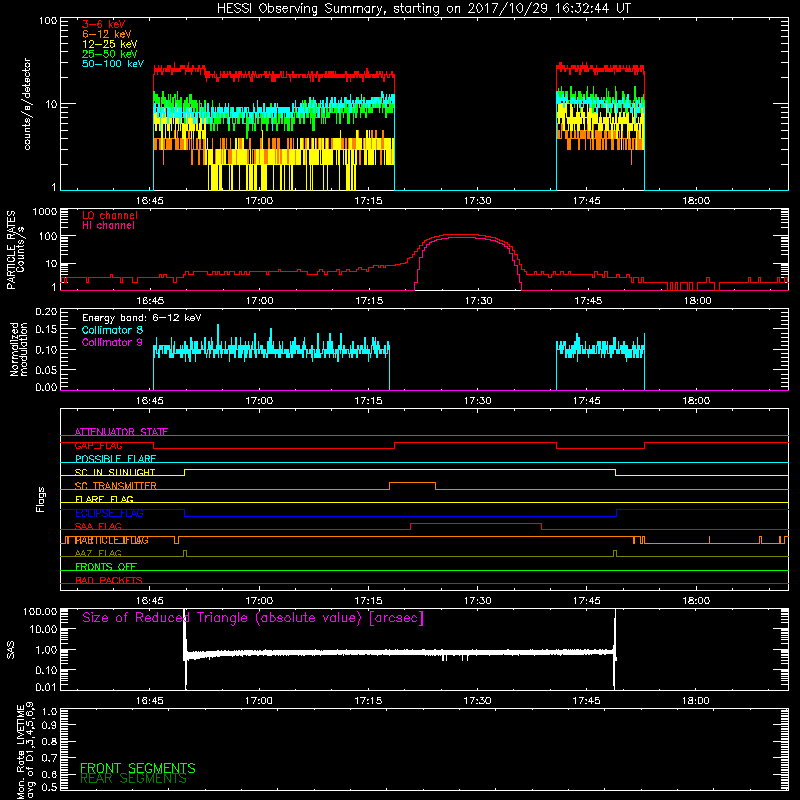This screenshot has height=800, width=800.
Task: Click 16:45 tick under the Flags panel
Action: point(149,601)
